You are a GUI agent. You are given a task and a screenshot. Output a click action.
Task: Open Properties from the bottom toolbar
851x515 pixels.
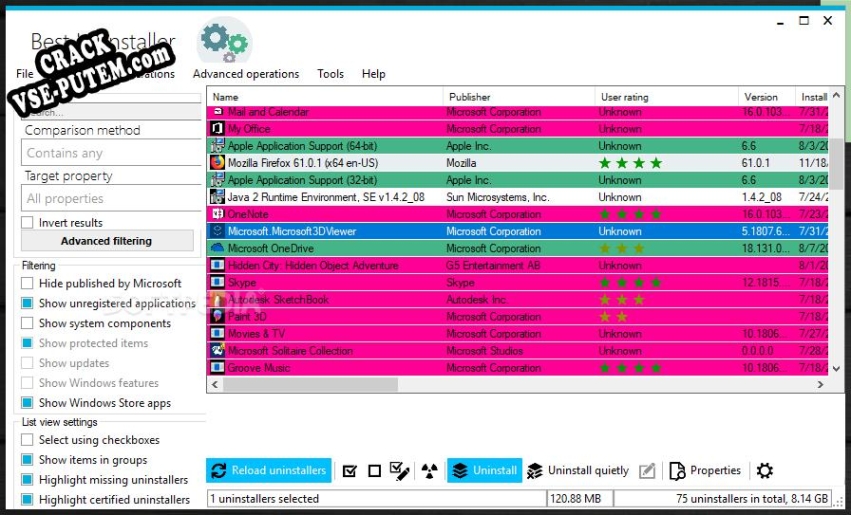click(x=705, y=471)
